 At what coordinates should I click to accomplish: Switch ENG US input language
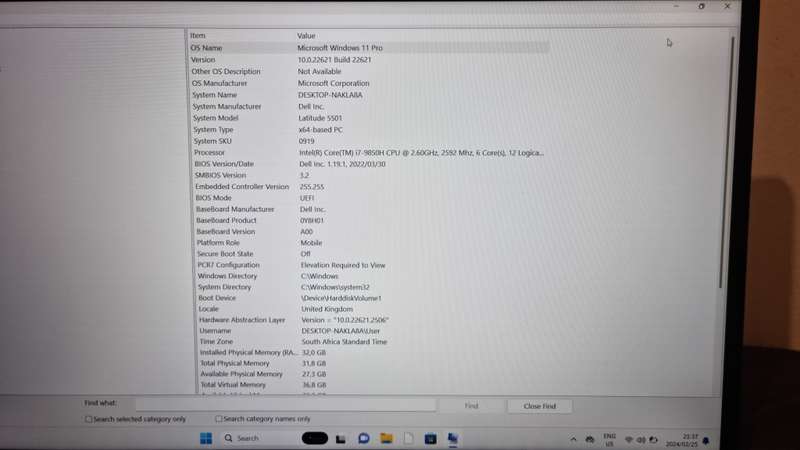(x=609, y=440)
